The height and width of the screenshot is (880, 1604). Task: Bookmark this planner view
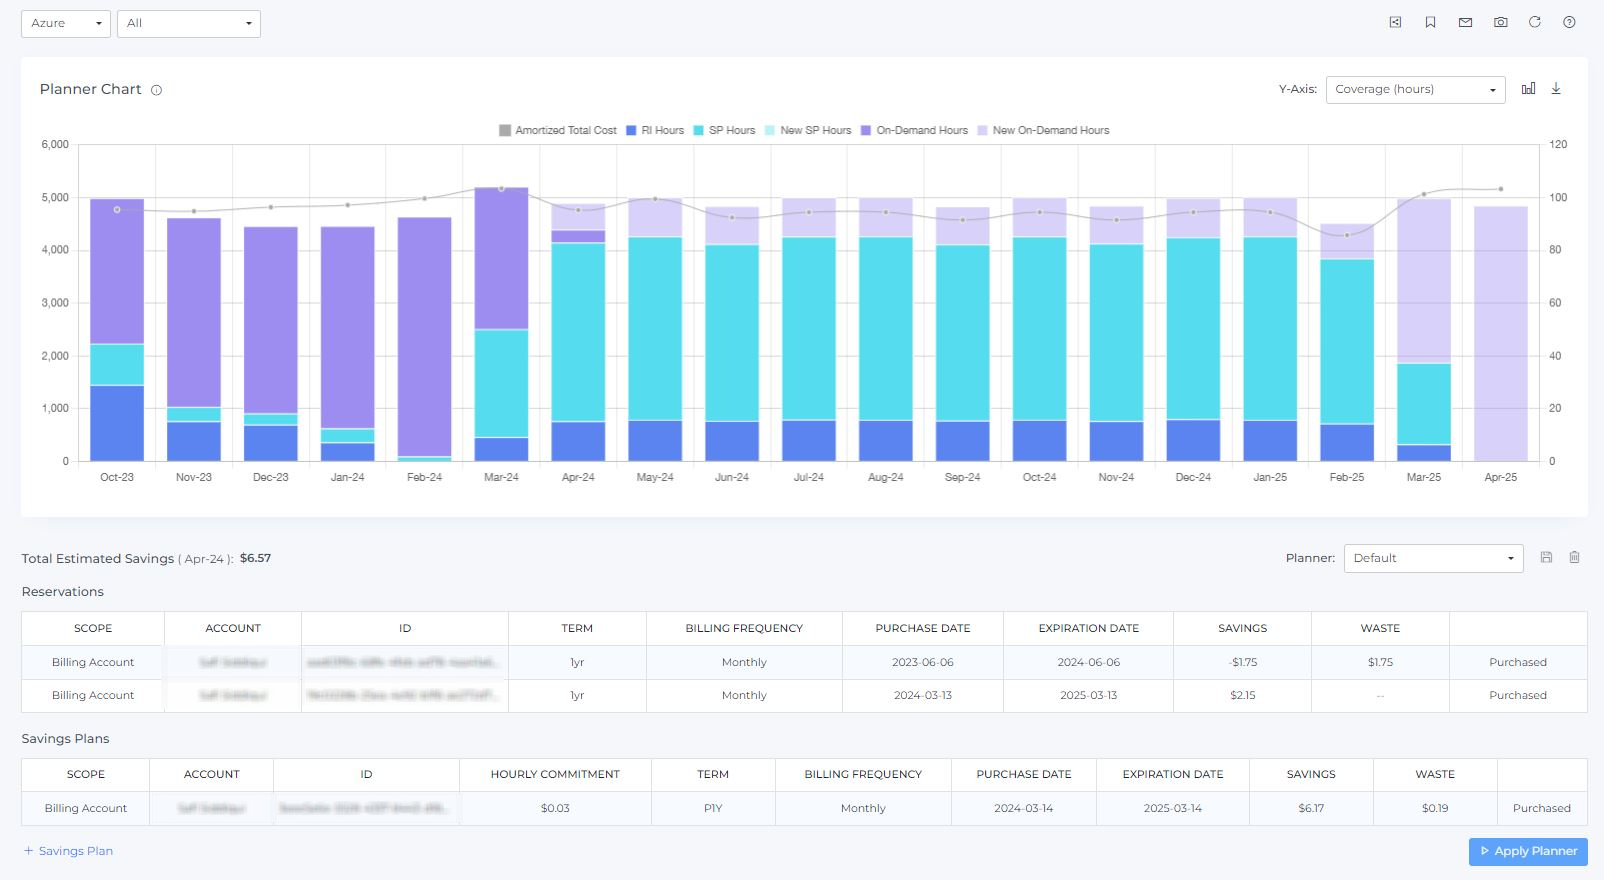pyautogui.click(x=1430, y=22)
